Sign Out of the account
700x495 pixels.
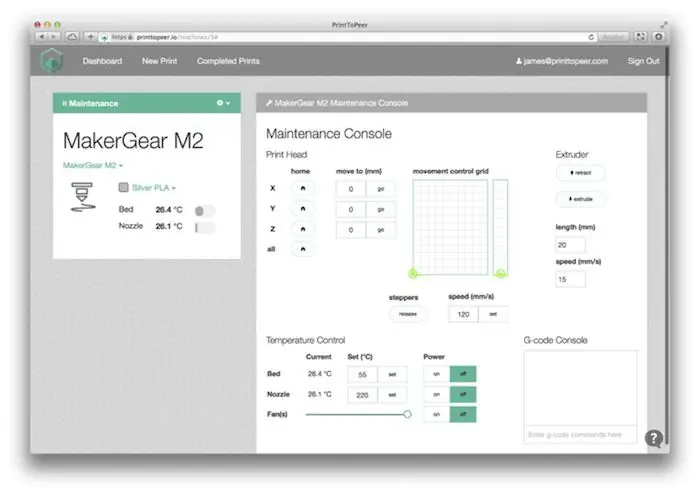point(643,61)
